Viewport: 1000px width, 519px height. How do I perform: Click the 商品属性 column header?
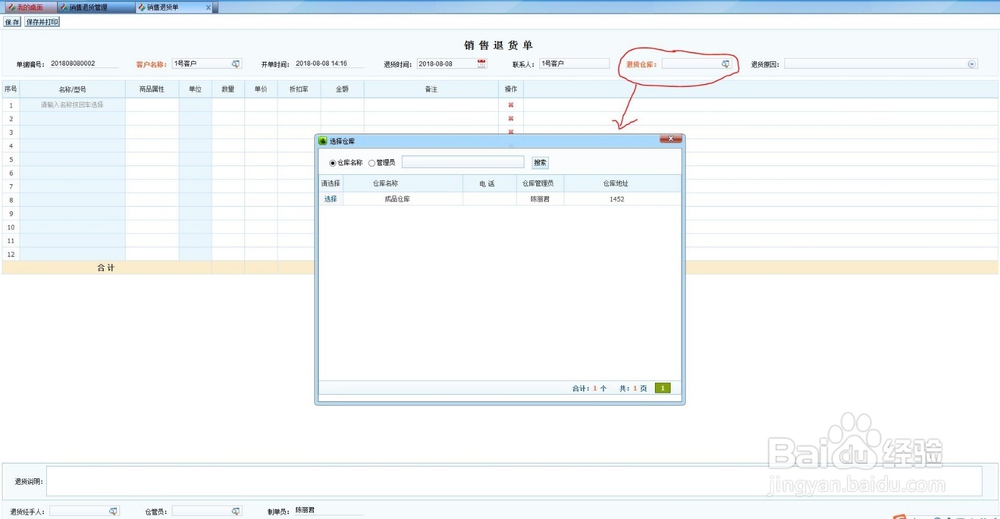[x=152, y=89]
